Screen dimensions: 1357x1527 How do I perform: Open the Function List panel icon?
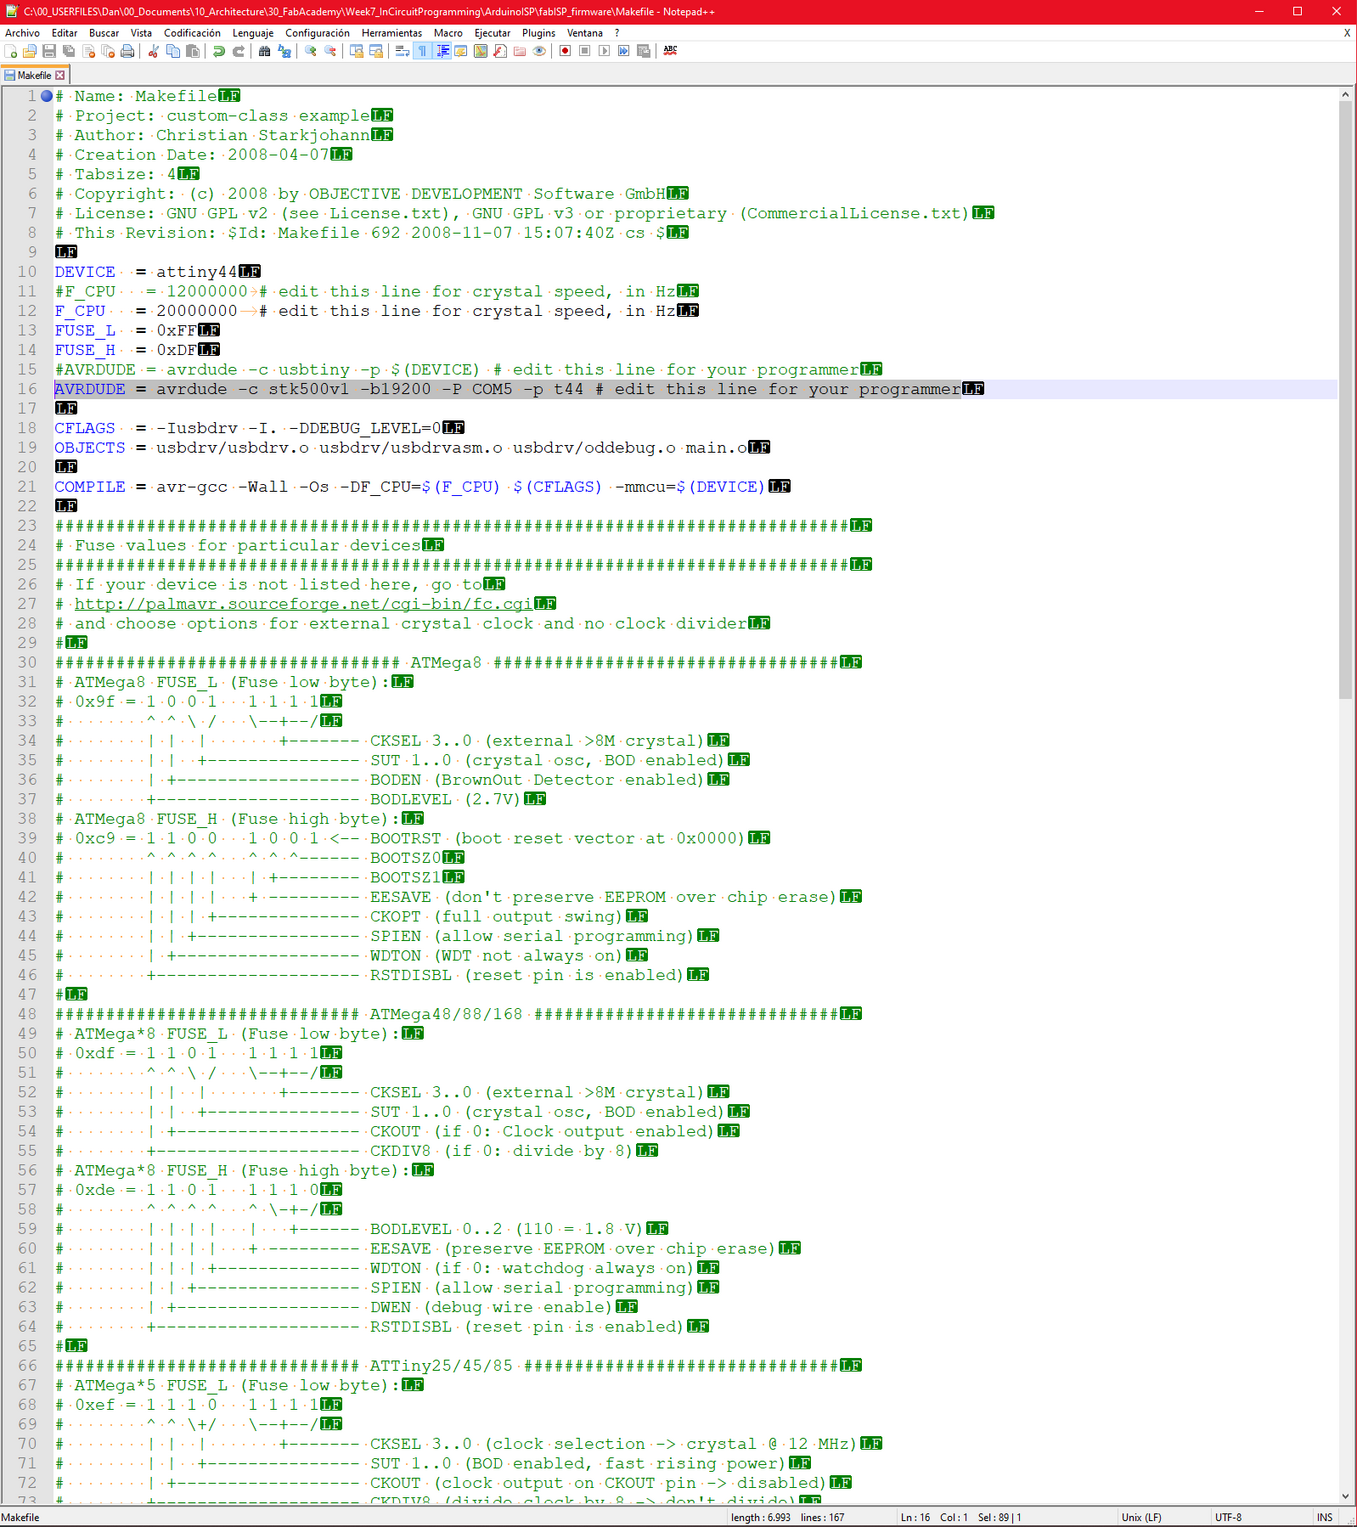click(x=500, y=51)
